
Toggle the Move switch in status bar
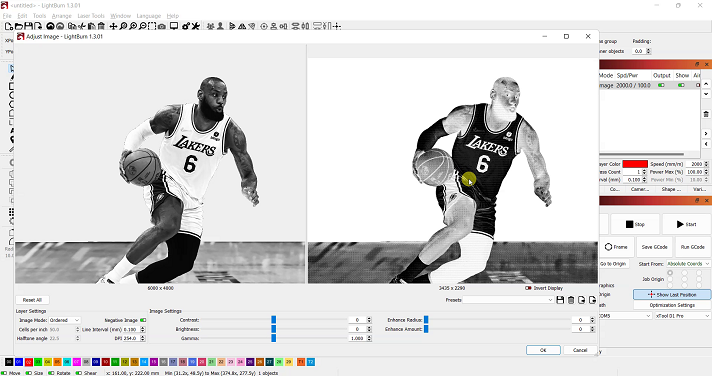click(x=4, y=373)
